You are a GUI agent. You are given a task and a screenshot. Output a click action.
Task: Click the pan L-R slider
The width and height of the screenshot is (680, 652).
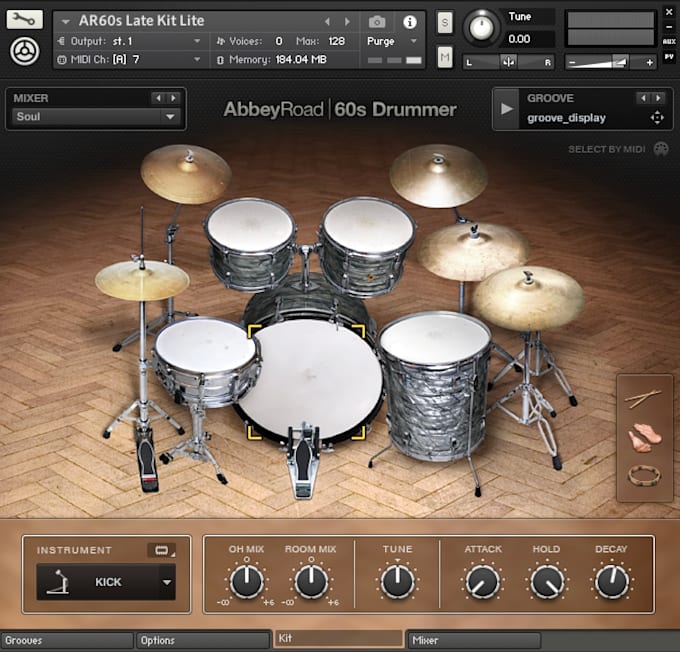[508, 62]
